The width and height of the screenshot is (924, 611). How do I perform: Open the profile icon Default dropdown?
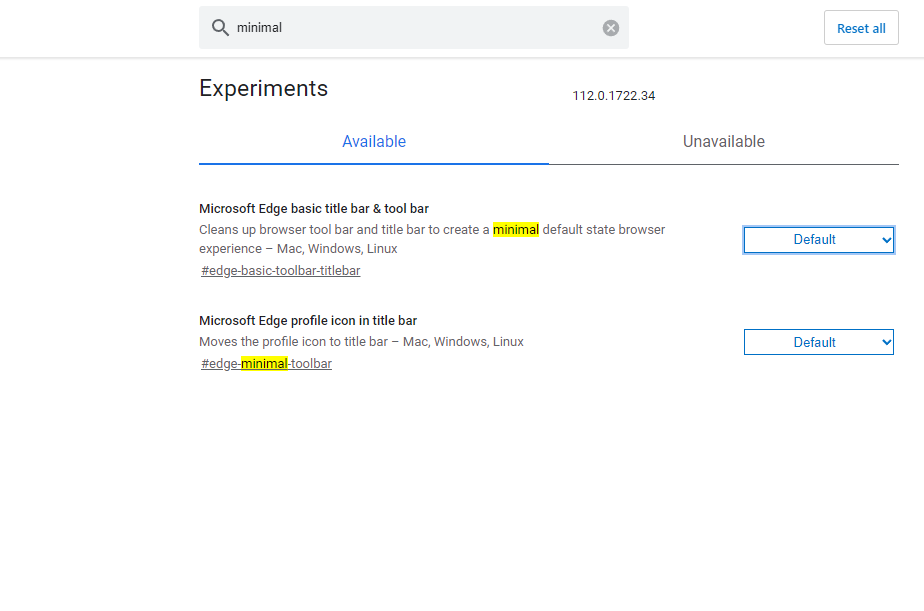click(814, 342)
